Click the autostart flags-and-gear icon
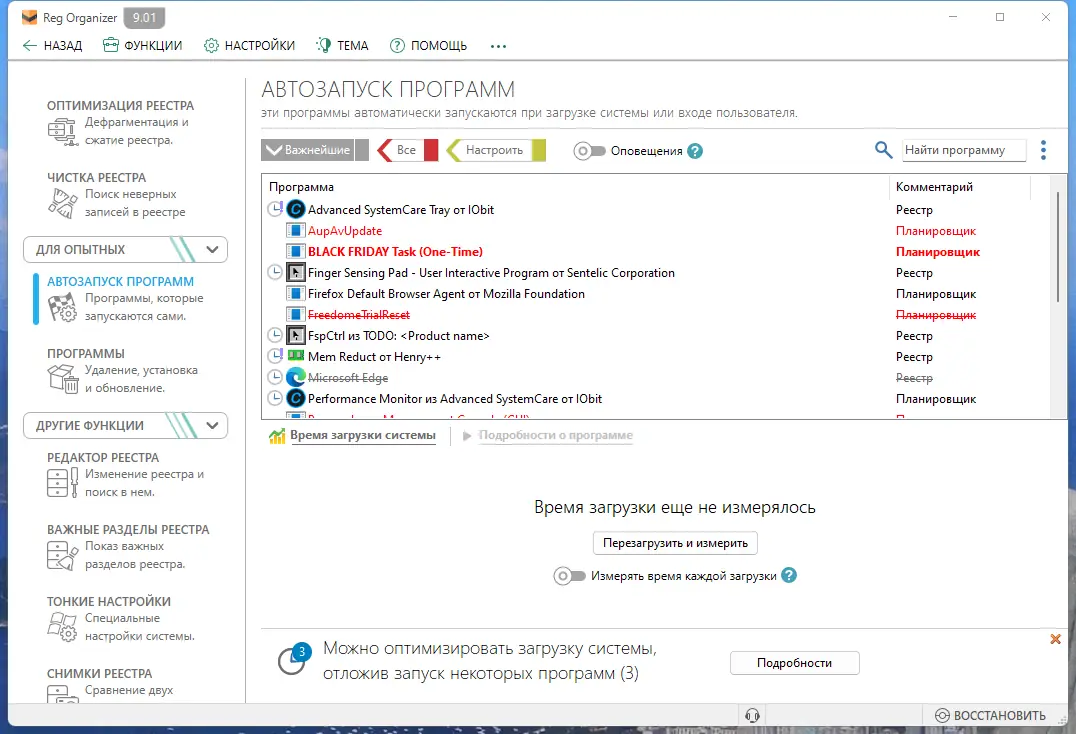This screenshot has height=734, width=1076. tap(62, 307)
